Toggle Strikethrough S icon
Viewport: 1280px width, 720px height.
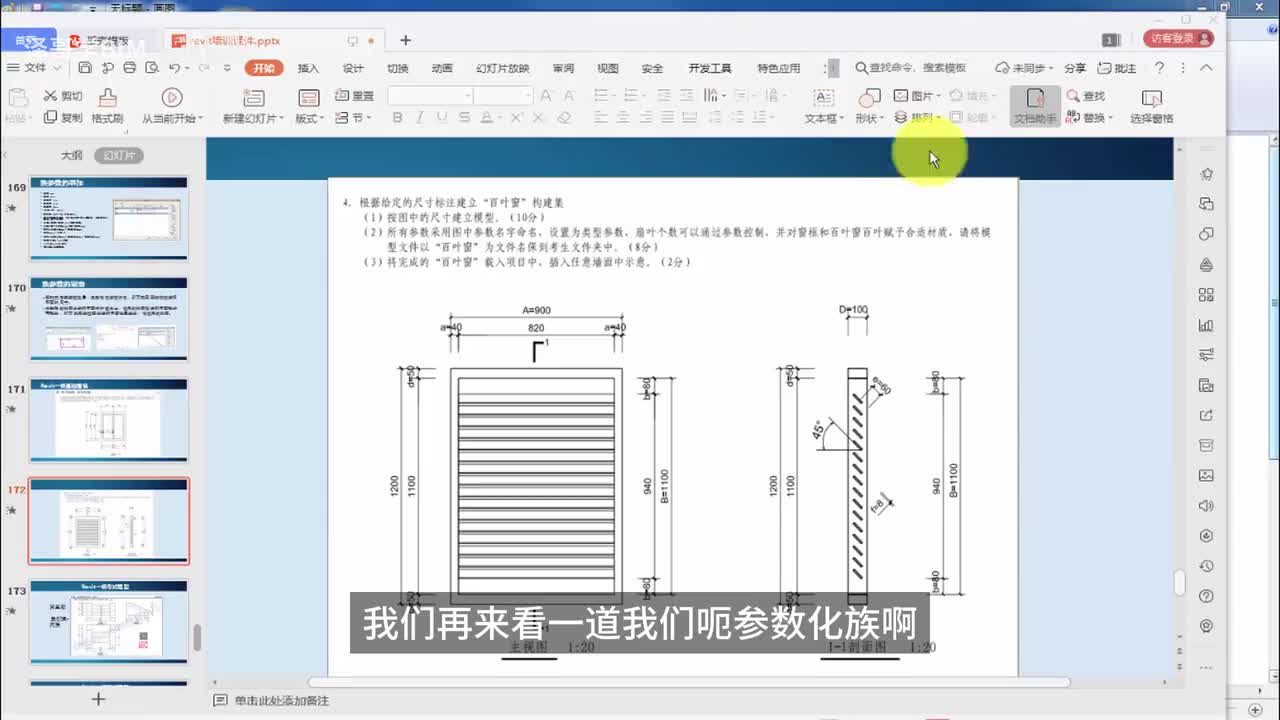pyautogui.click(x=464, y=118)
